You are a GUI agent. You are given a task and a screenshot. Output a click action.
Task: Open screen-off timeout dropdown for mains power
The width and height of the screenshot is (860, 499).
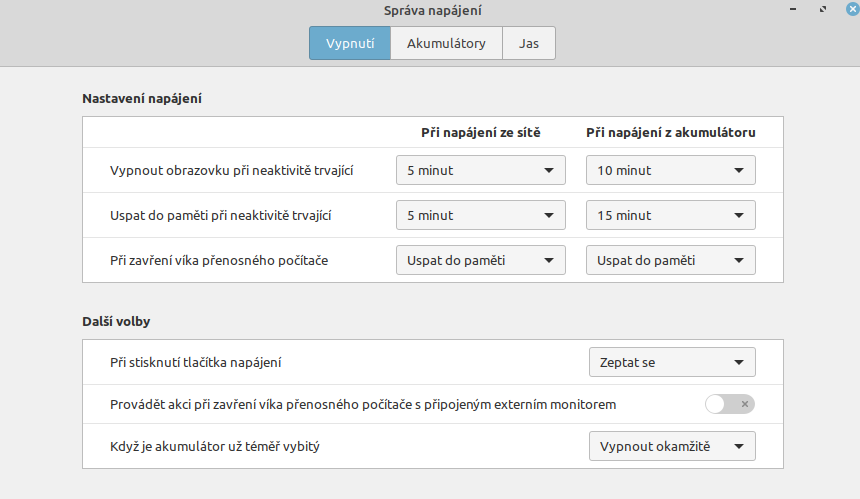coord(481,170)
